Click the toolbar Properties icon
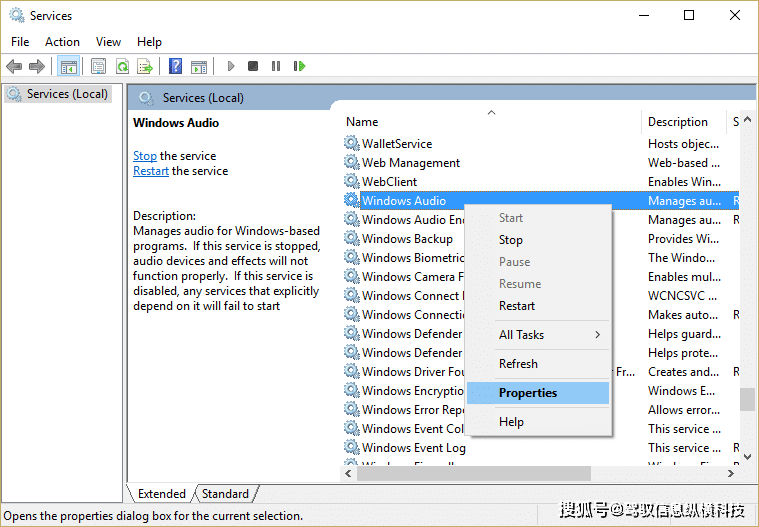 point(98,67)
